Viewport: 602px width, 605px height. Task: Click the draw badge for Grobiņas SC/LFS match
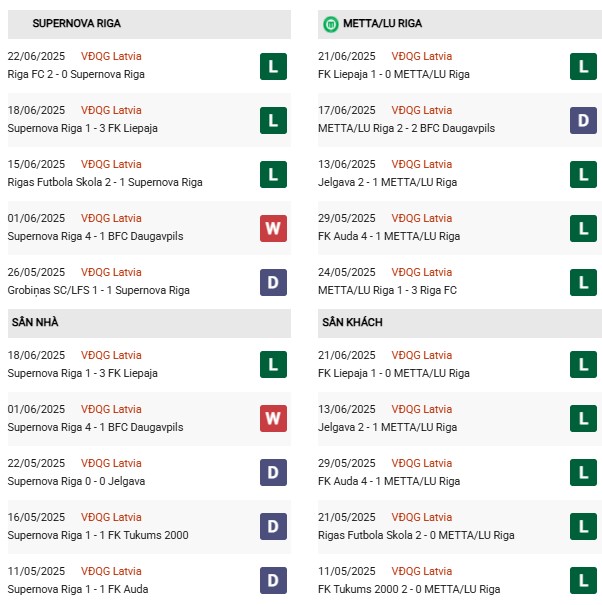(x=273, y=282)
